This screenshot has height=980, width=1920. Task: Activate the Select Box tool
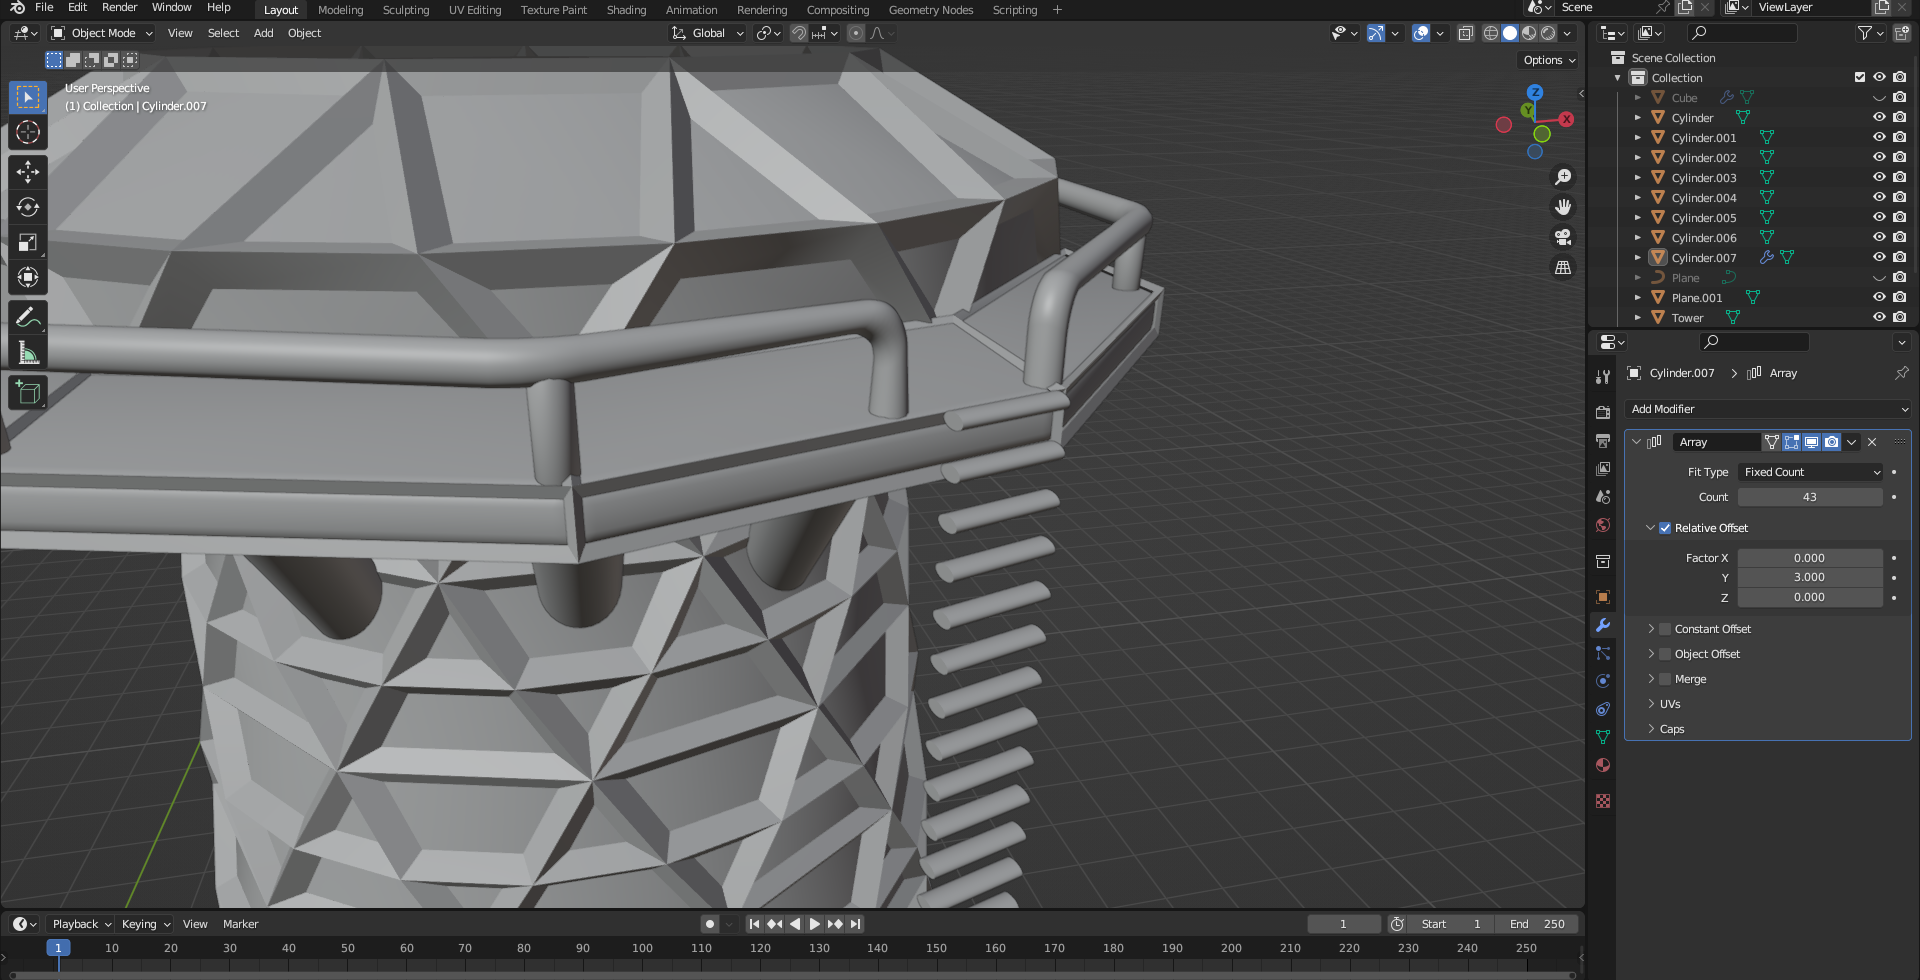click(28, 97)
